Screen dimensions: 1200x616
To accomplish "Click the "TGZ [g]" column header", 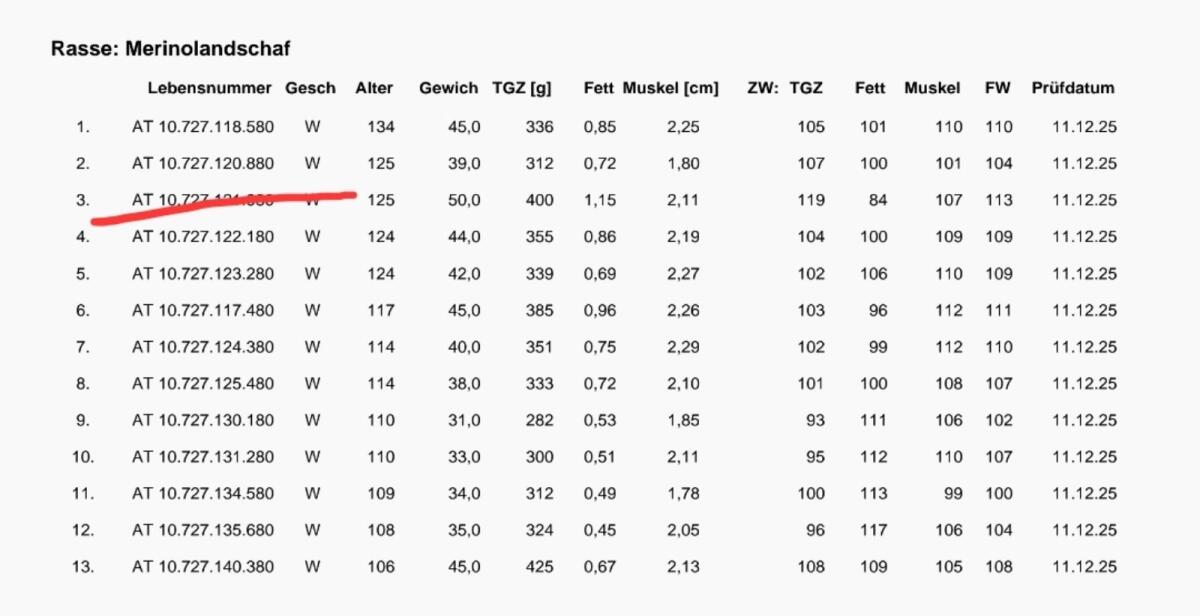I will pos(522,88).
